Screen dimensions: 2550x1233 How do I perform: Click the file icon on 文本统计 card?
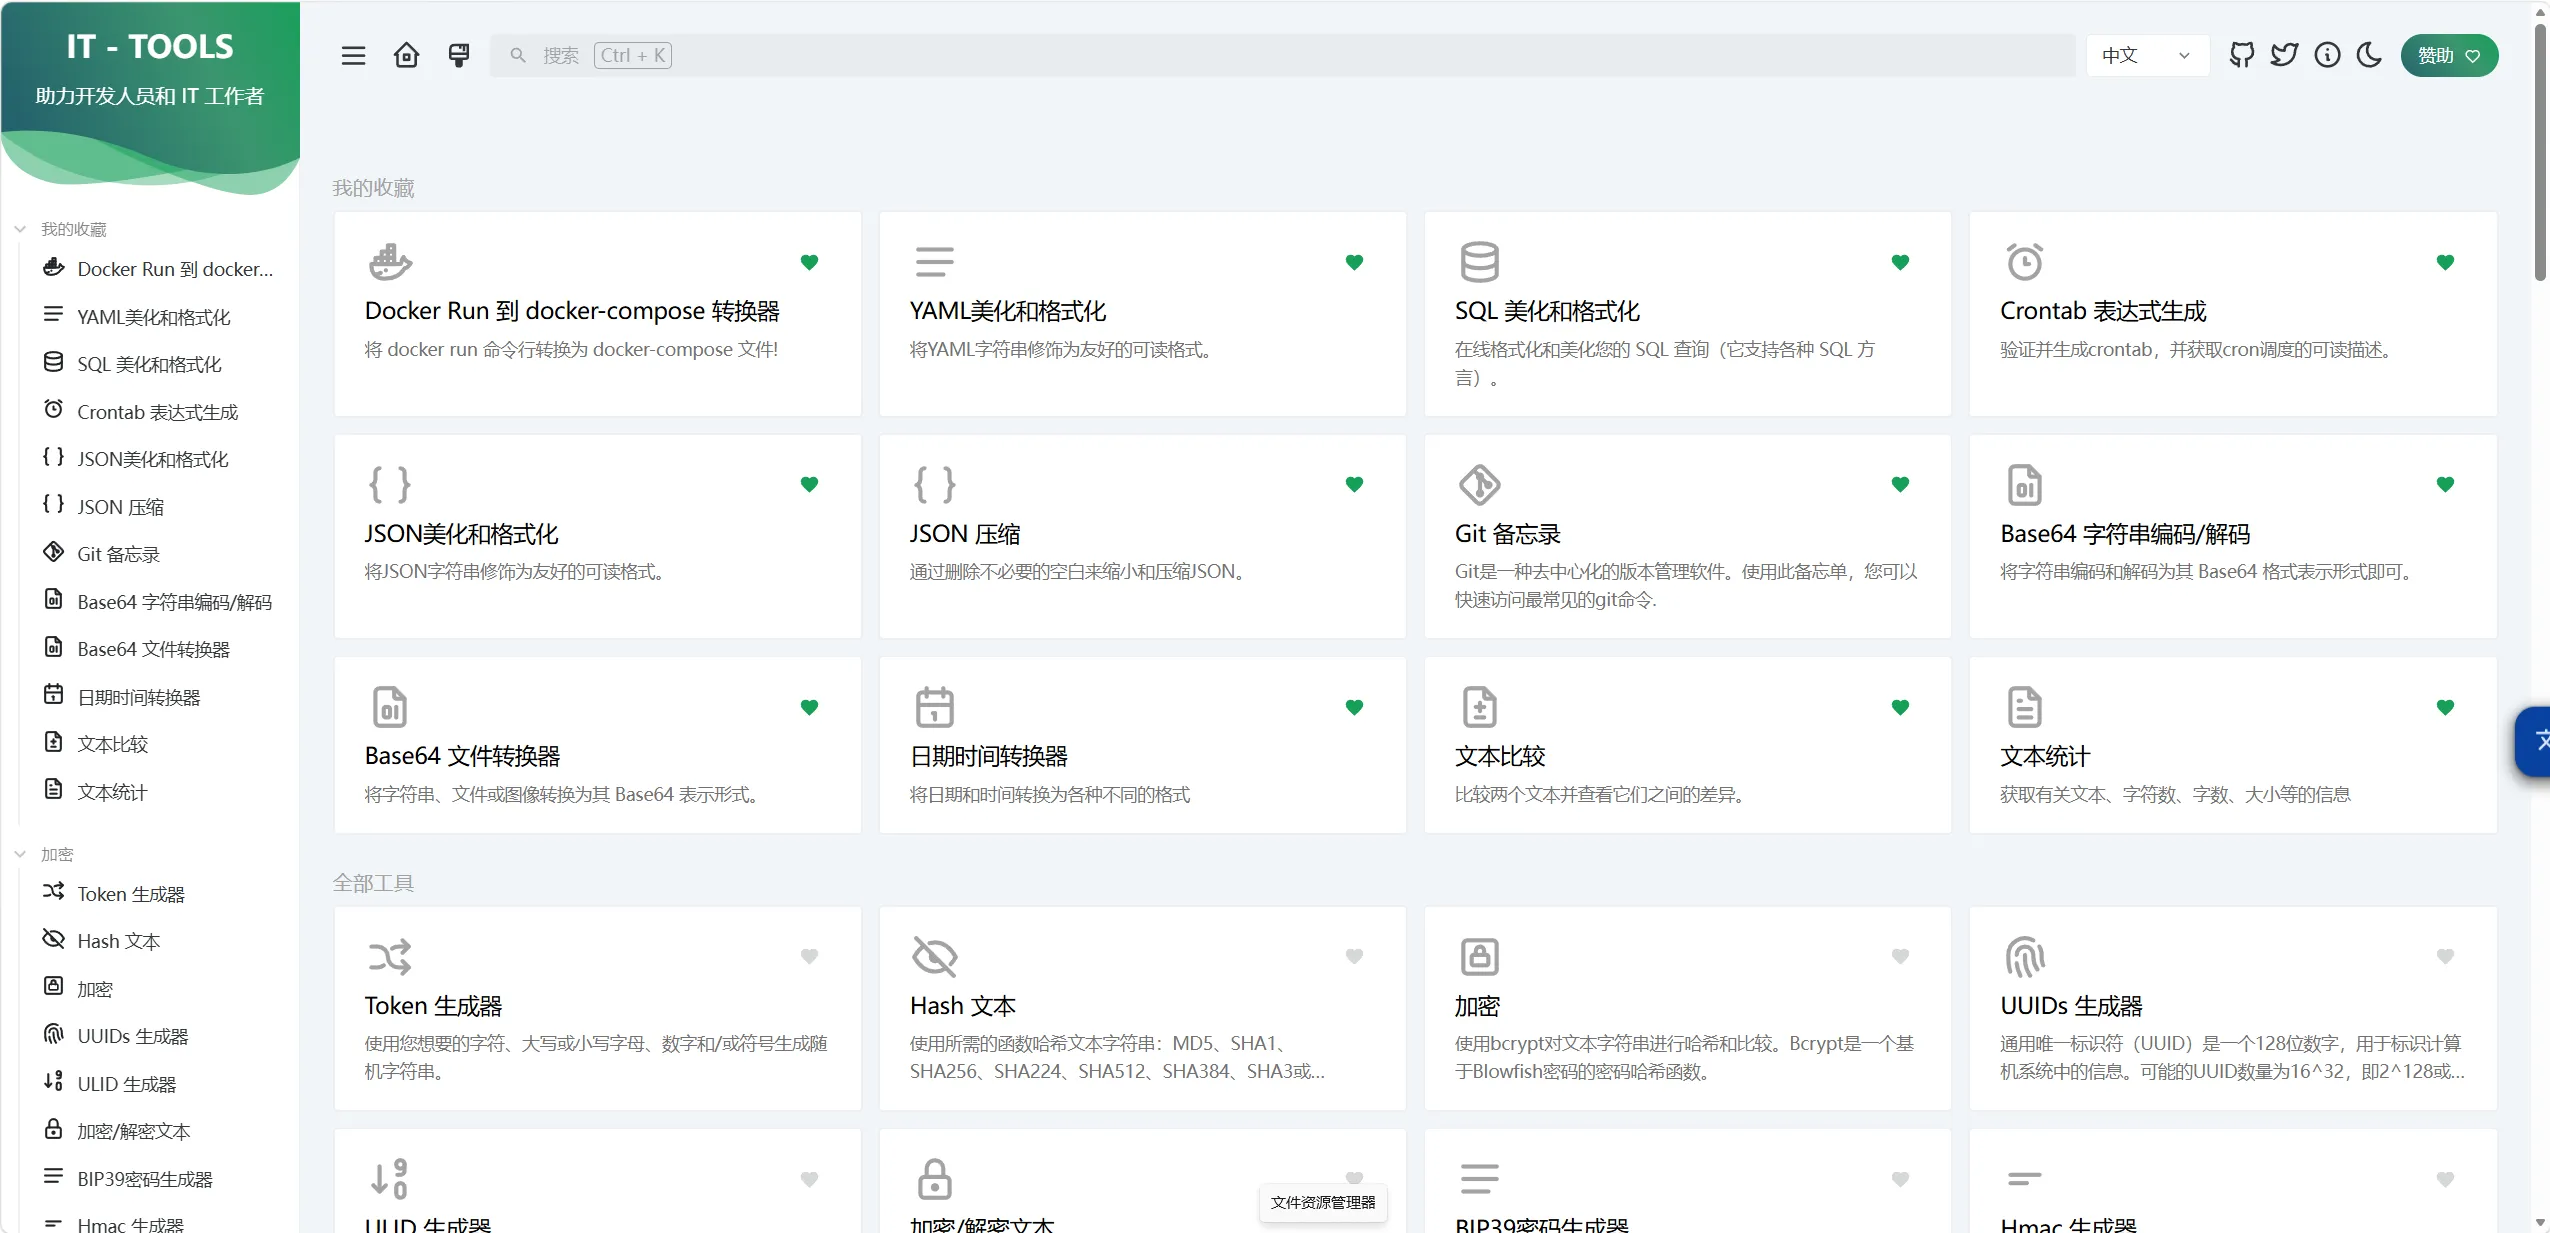pyautogui.click(x=2025, y=707)
